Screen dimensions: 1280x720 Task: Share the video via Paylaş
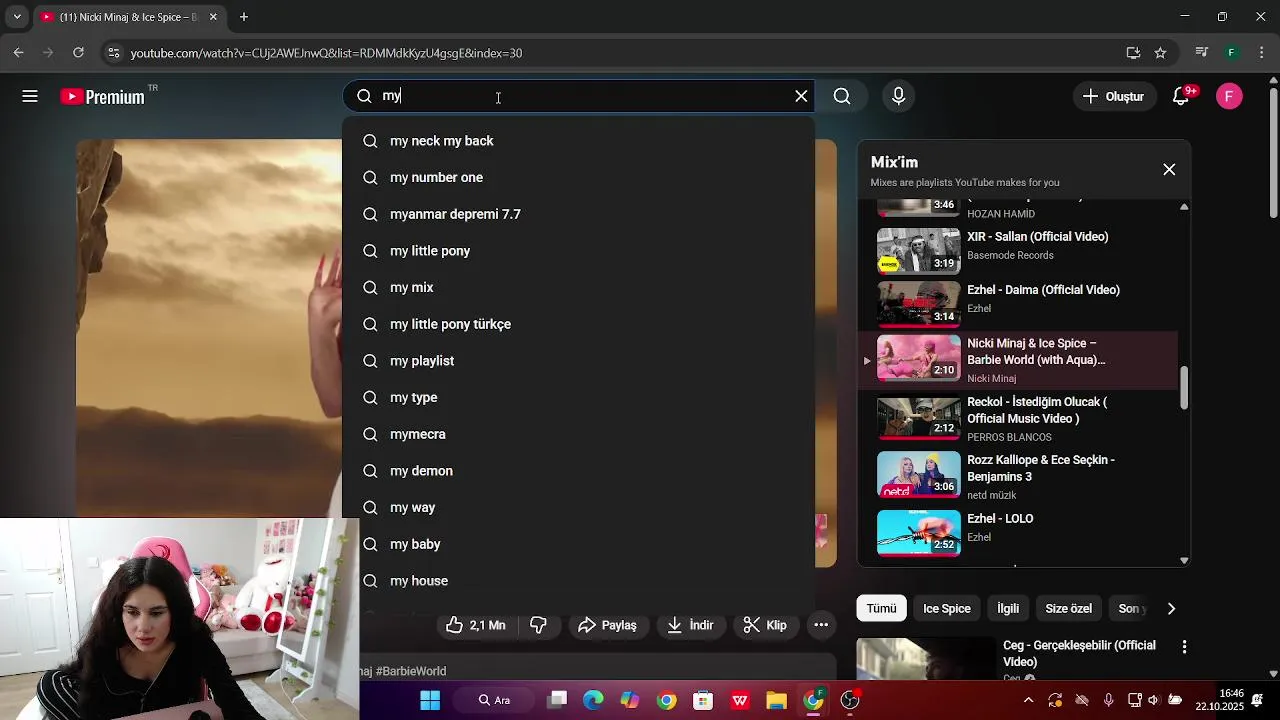(x=608, y=625)
